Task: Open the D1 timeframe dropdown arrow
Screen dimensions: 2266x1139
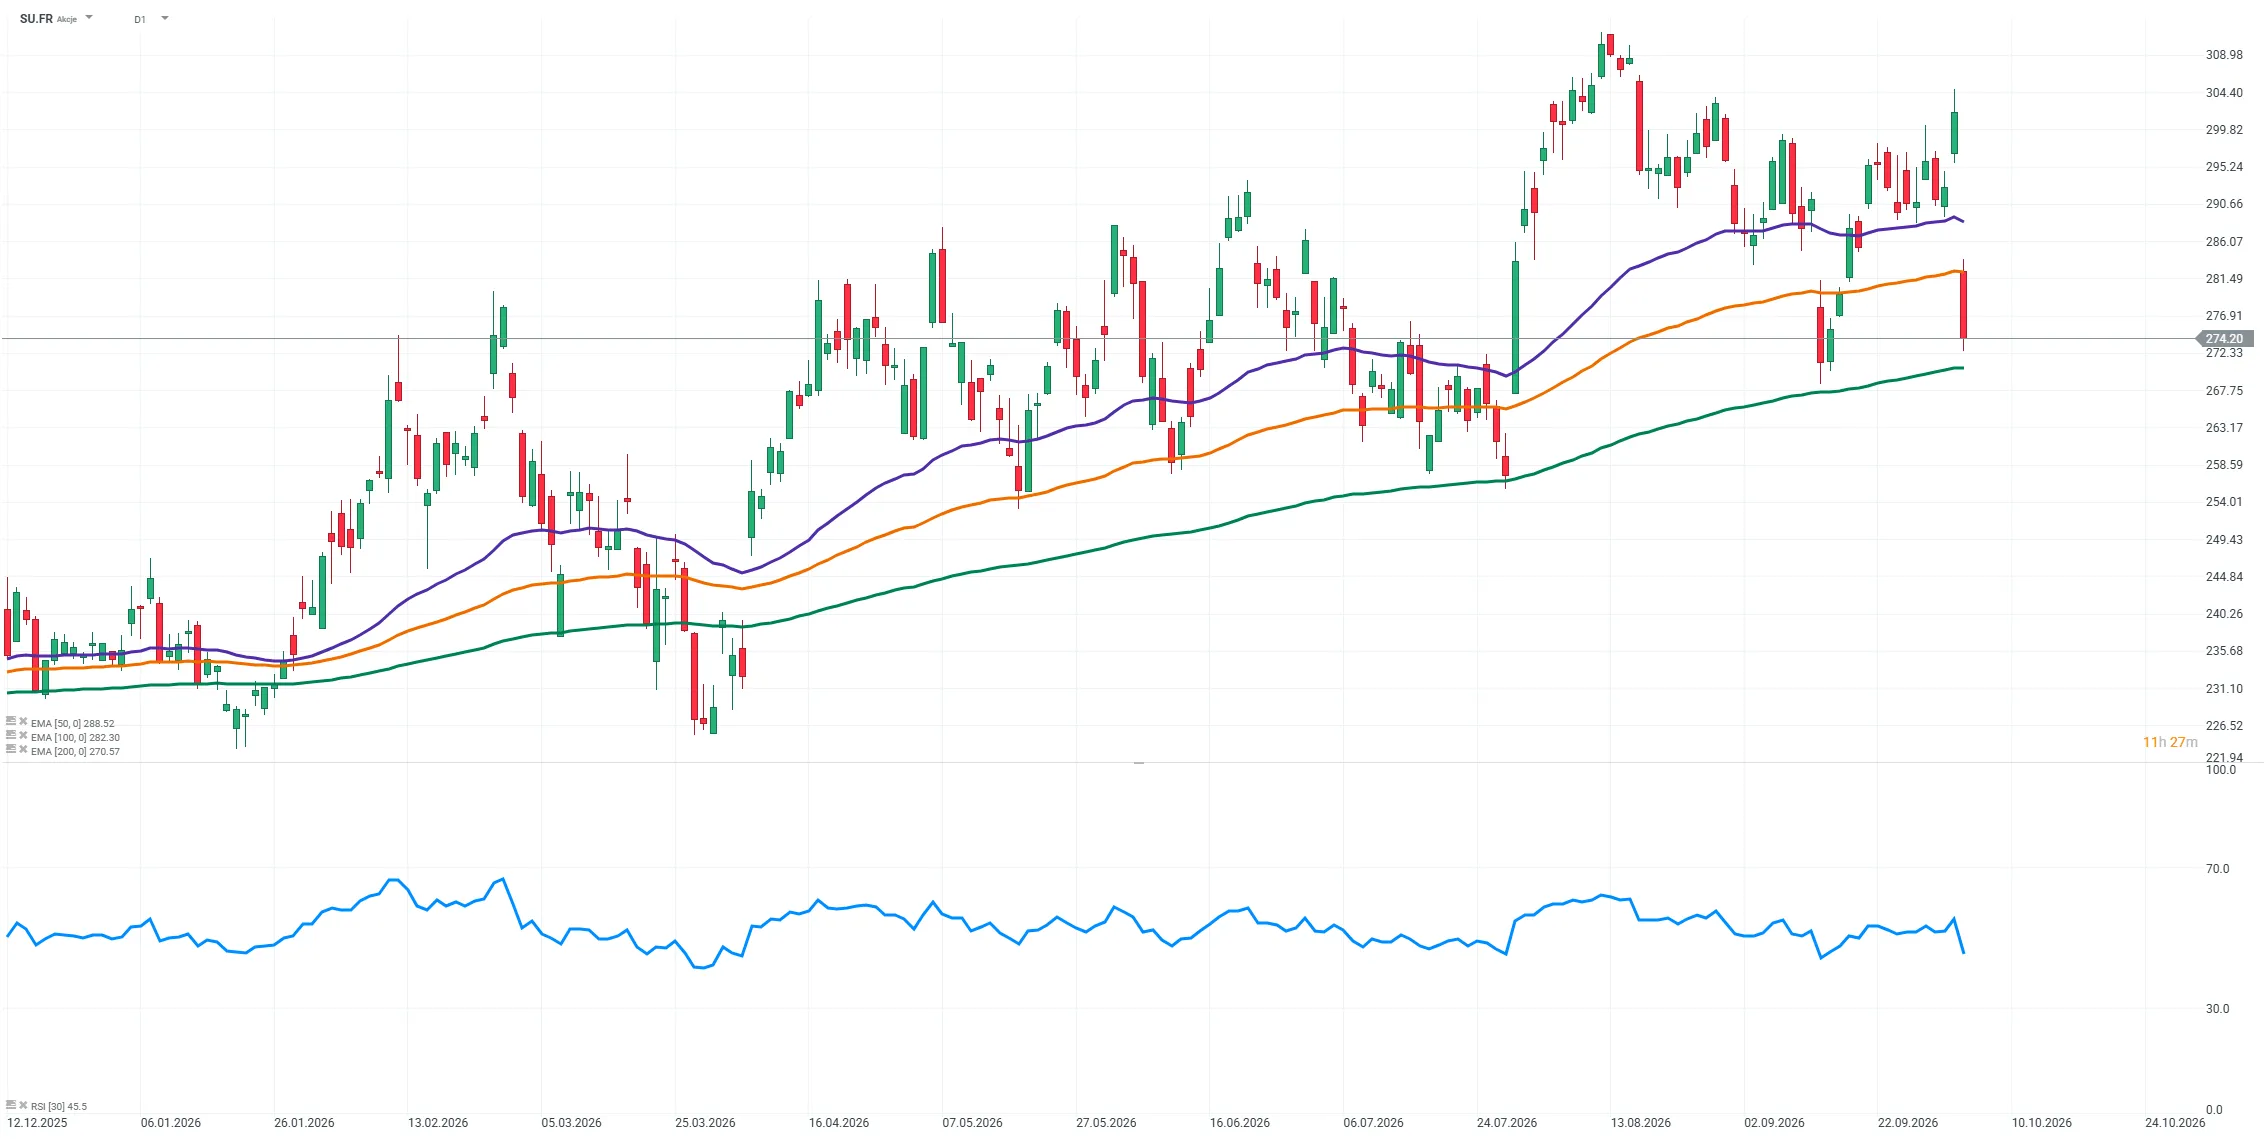Action: tap(165, 17)
